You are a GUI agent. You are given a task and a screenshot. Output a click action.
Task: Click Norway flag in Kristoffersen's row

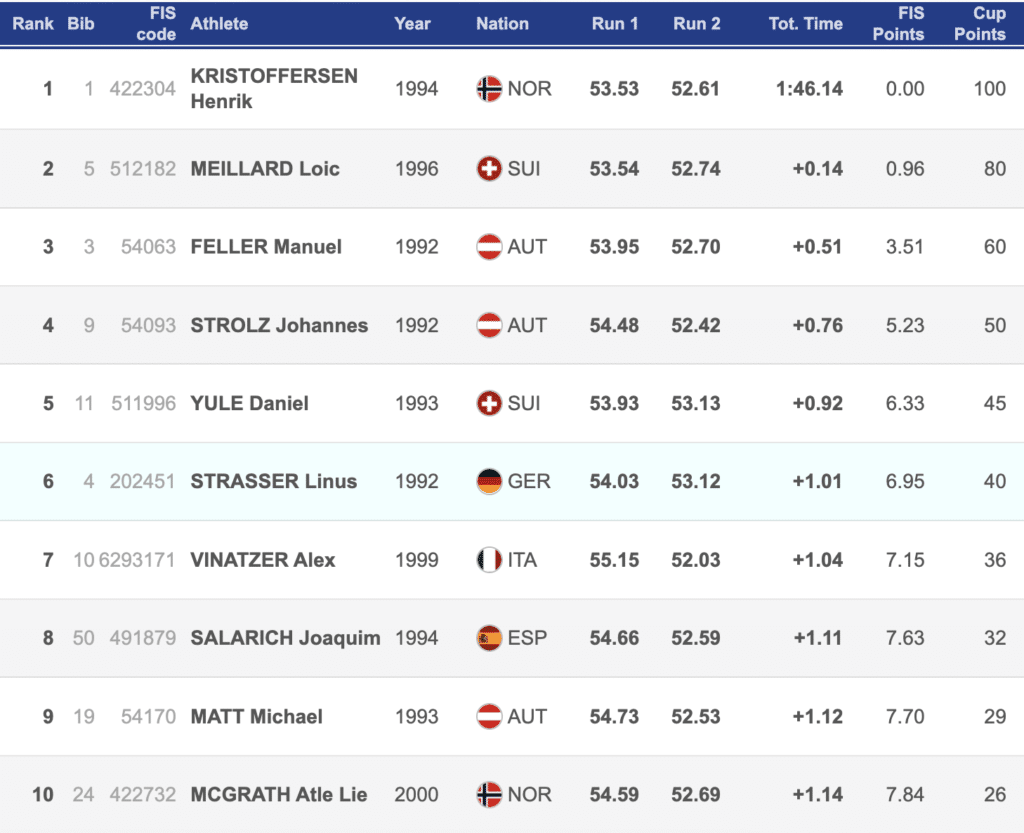[489, 89]
